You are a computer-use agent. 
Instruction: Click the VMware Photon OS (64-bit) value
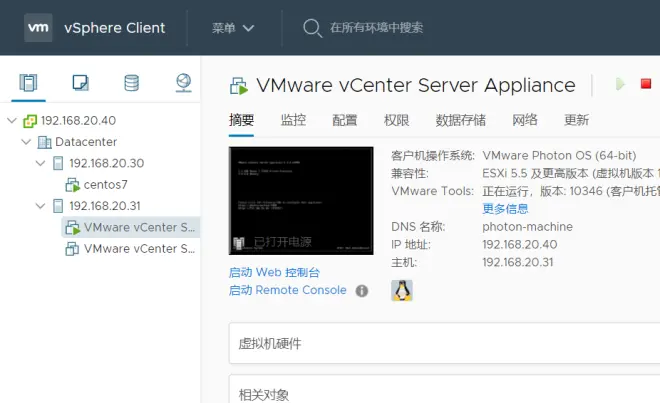click(559, 156)
